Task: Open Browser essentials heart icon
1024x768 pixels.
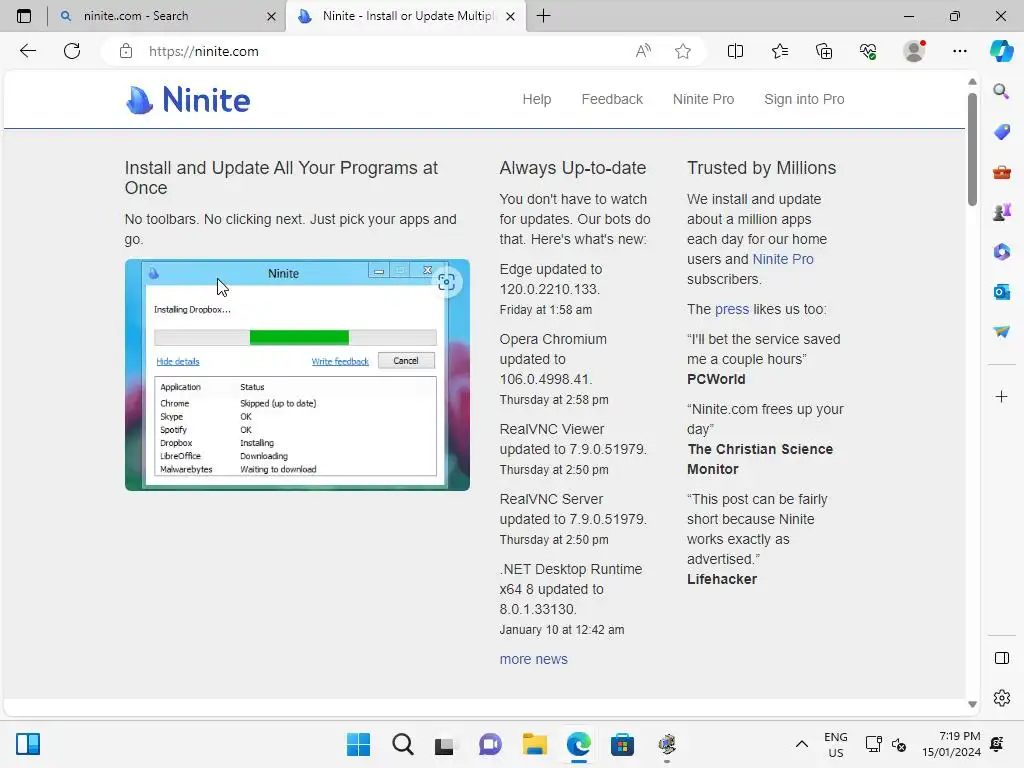Action: (x=868, y=51)
